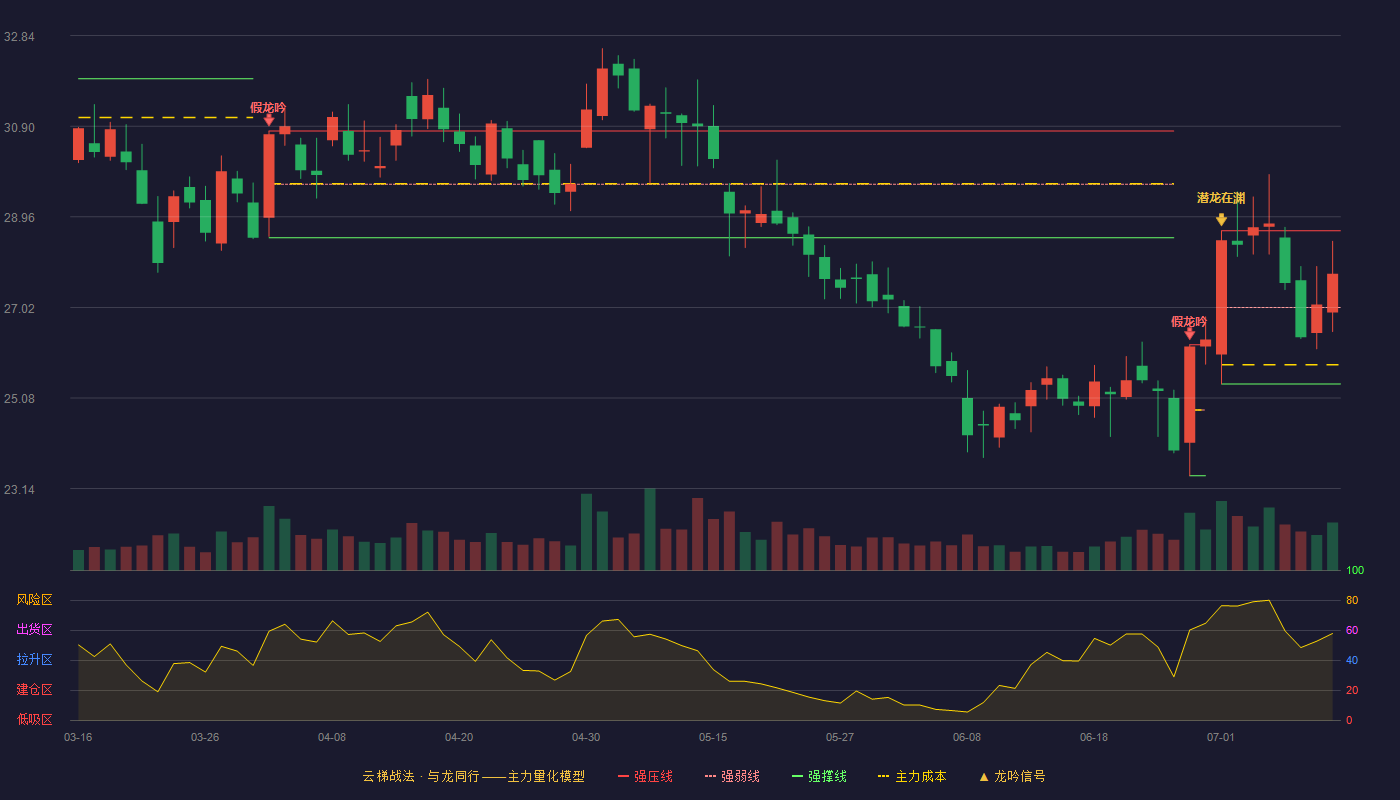Click the 建仓区 zone label
1400x800 pixels.
34,690
